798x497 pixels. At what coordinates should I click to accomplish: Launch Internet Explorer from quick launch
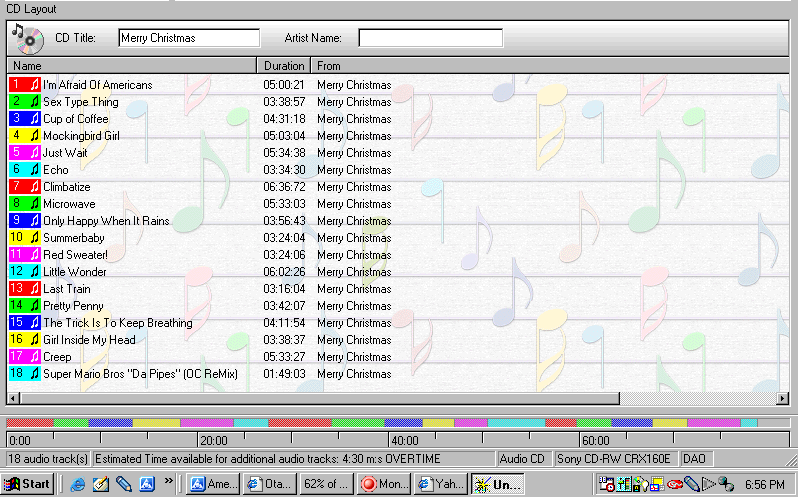click(x=77, y=484)
